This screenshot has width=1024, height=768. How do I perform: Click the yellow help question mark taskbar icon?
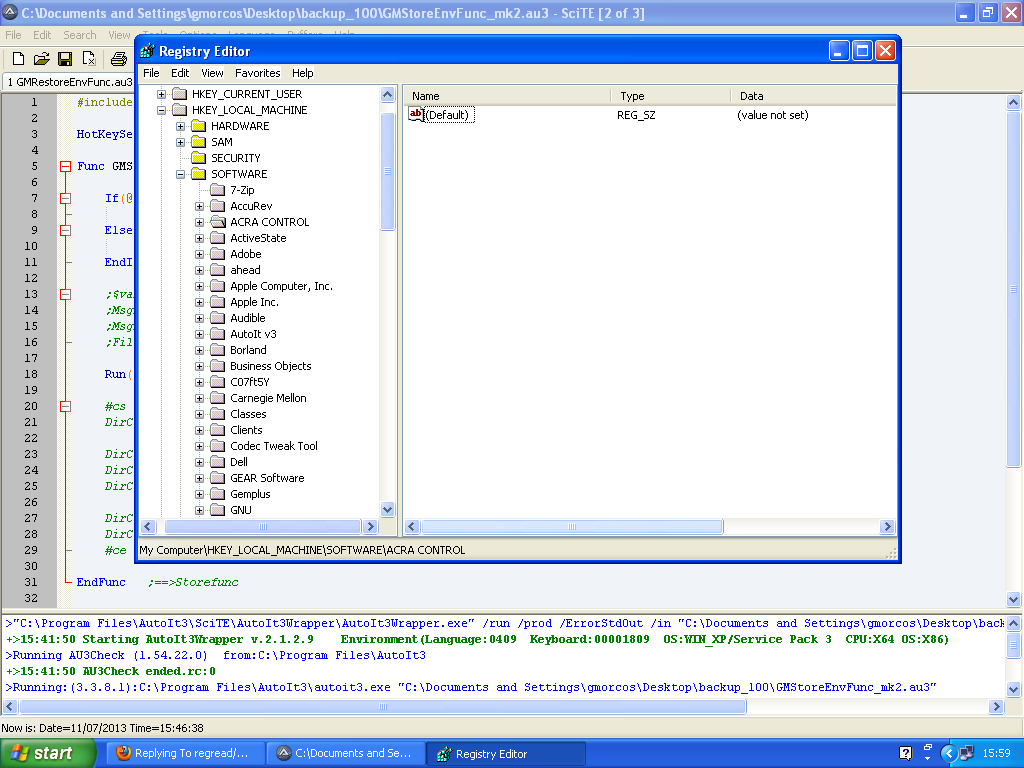[906, 753]
